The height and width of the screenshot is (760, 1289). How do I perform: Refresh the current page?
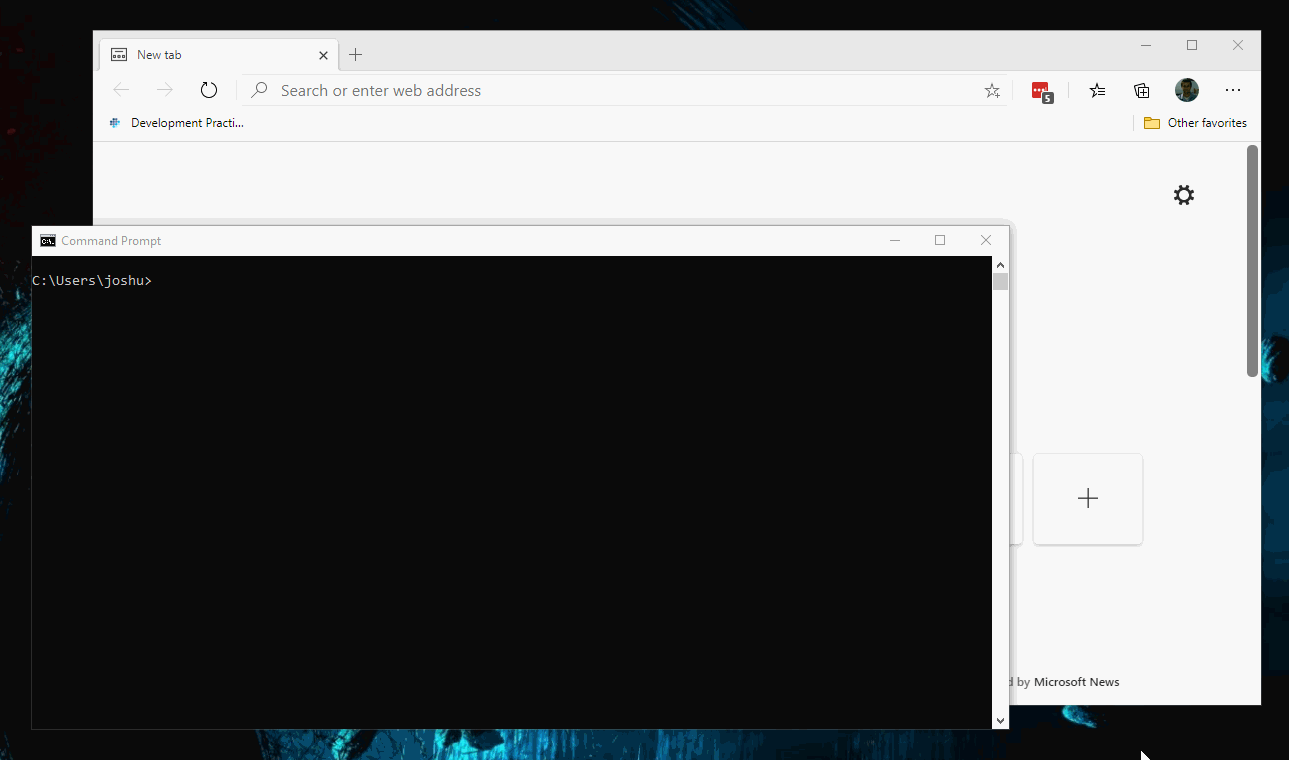click(208, 89)
